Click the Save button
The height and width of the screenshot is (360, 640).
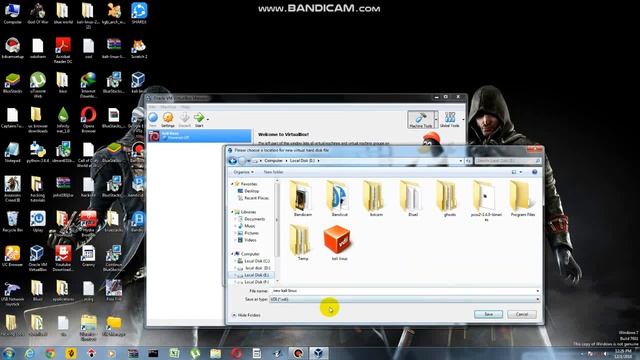489,314
